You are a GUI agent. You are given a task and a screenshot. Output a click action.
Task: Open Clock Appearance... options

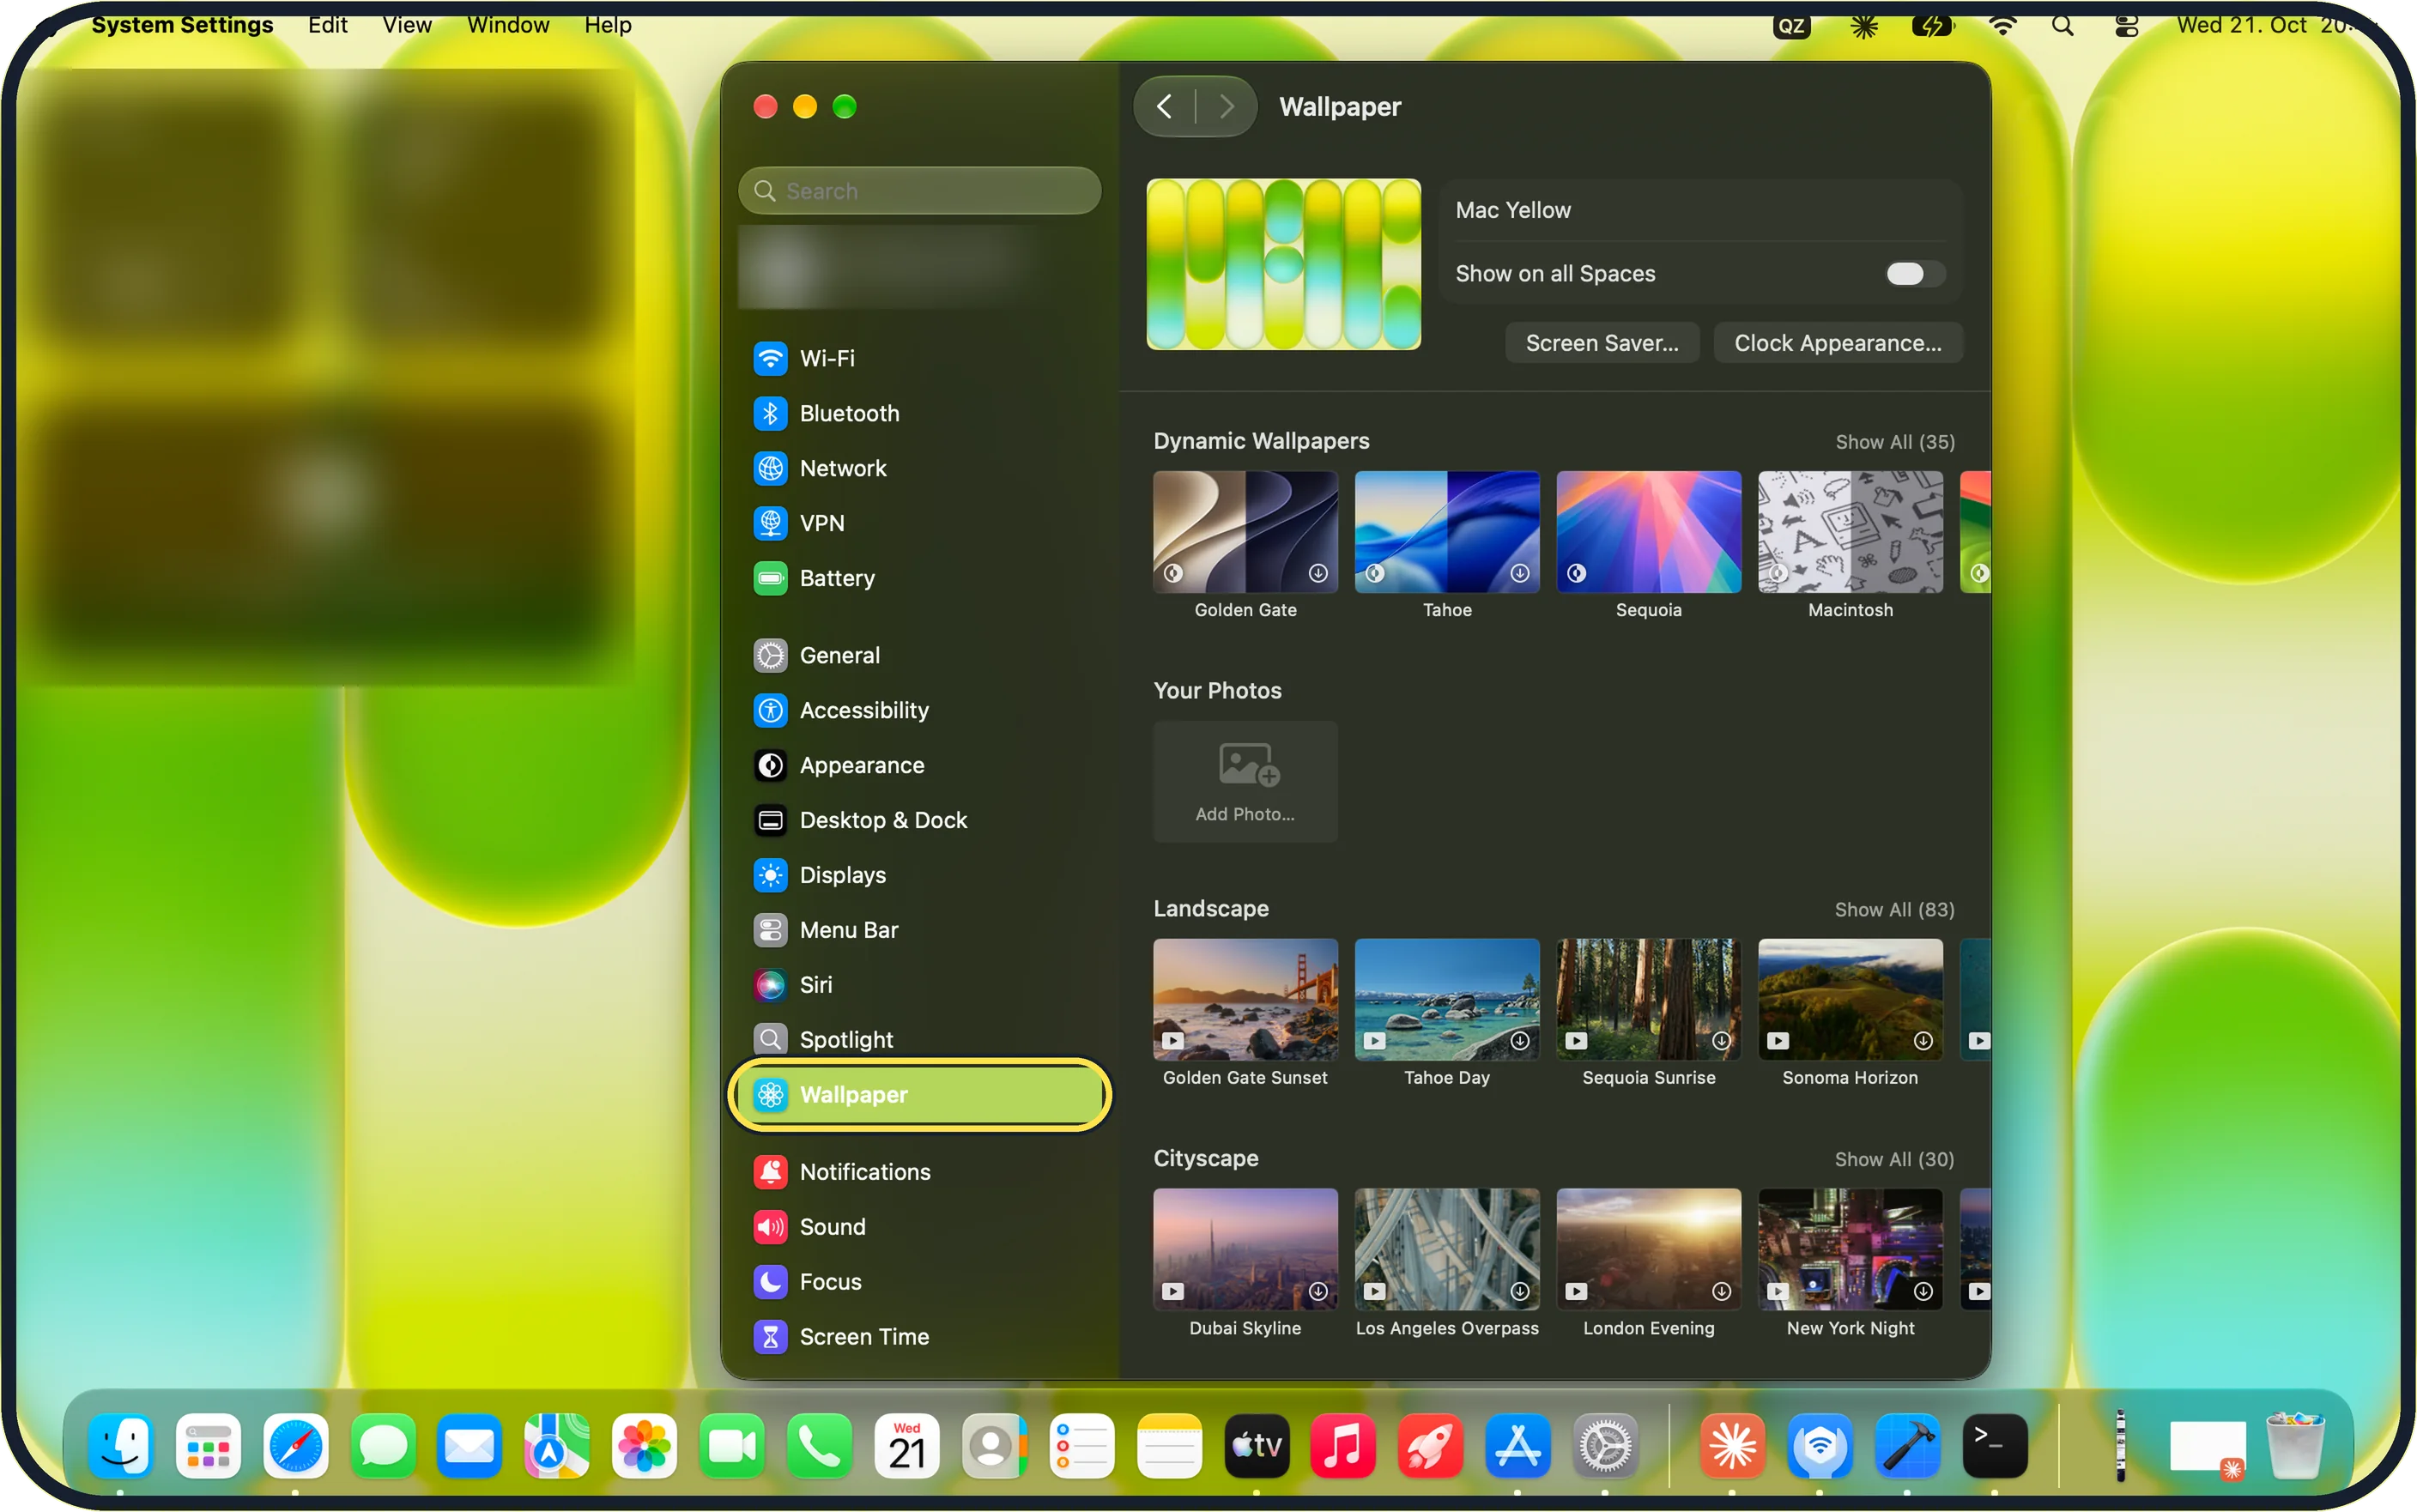(1838, 343)
